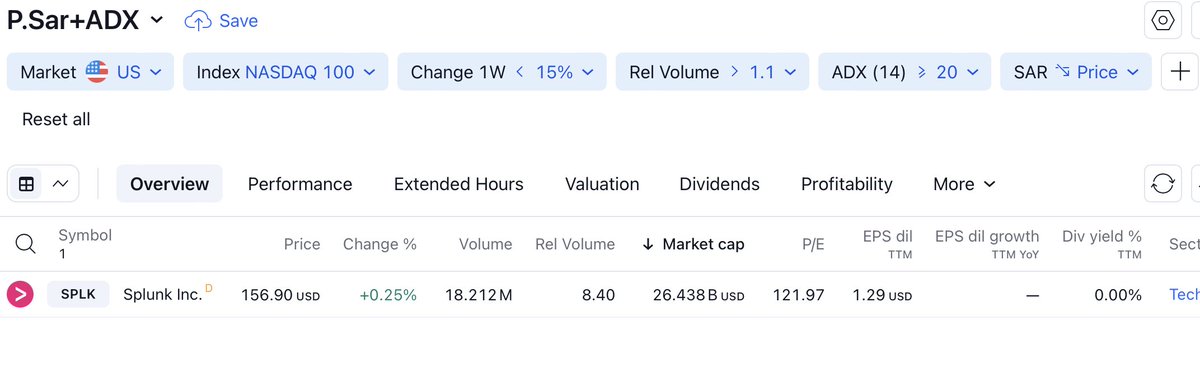Click the refresh icon button
Viewport: 1200px width, 387px height.
[x=1162, y=184]
